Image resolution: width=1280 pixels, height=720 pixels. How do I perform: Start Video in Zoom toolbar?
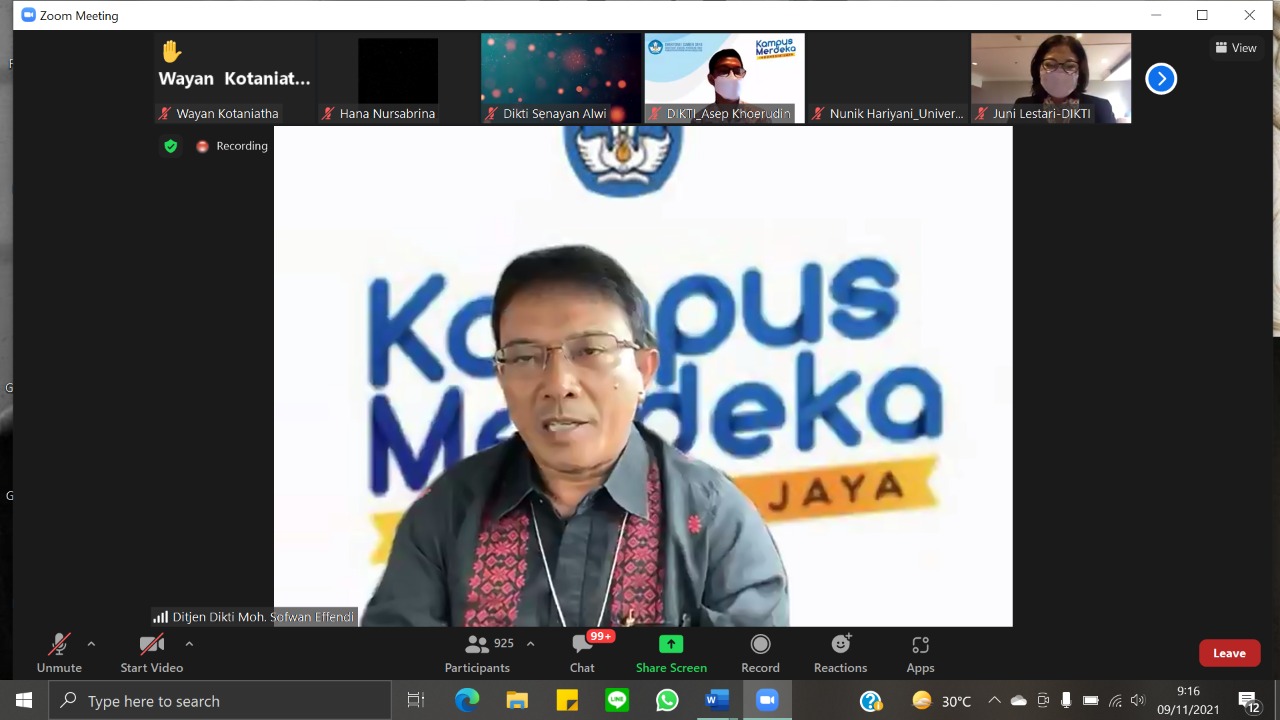pos(152,654)
